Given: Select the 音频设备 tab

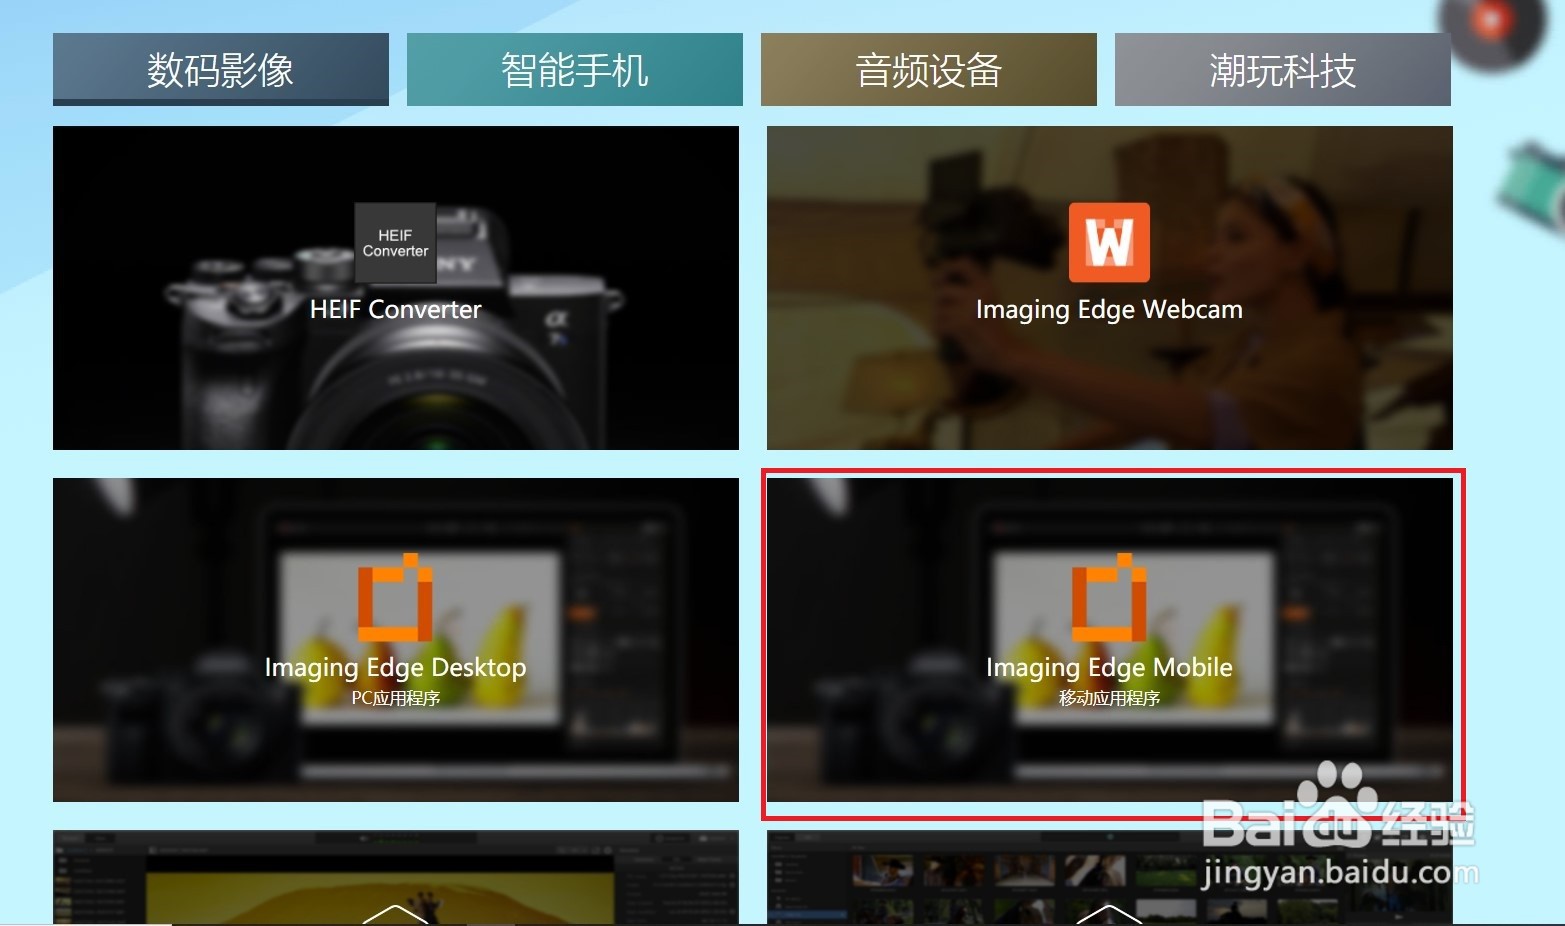Looking at the screenshot, I should [928, 69].
